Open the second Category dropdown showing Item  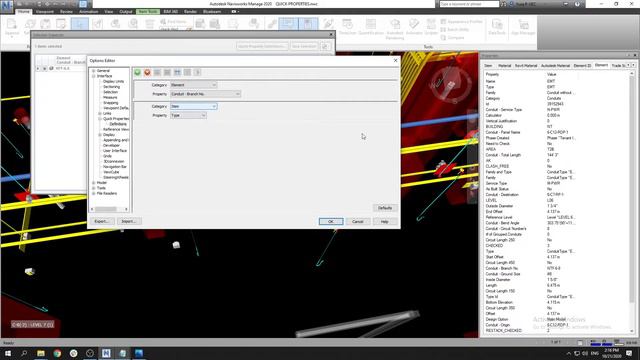point(193,106)
